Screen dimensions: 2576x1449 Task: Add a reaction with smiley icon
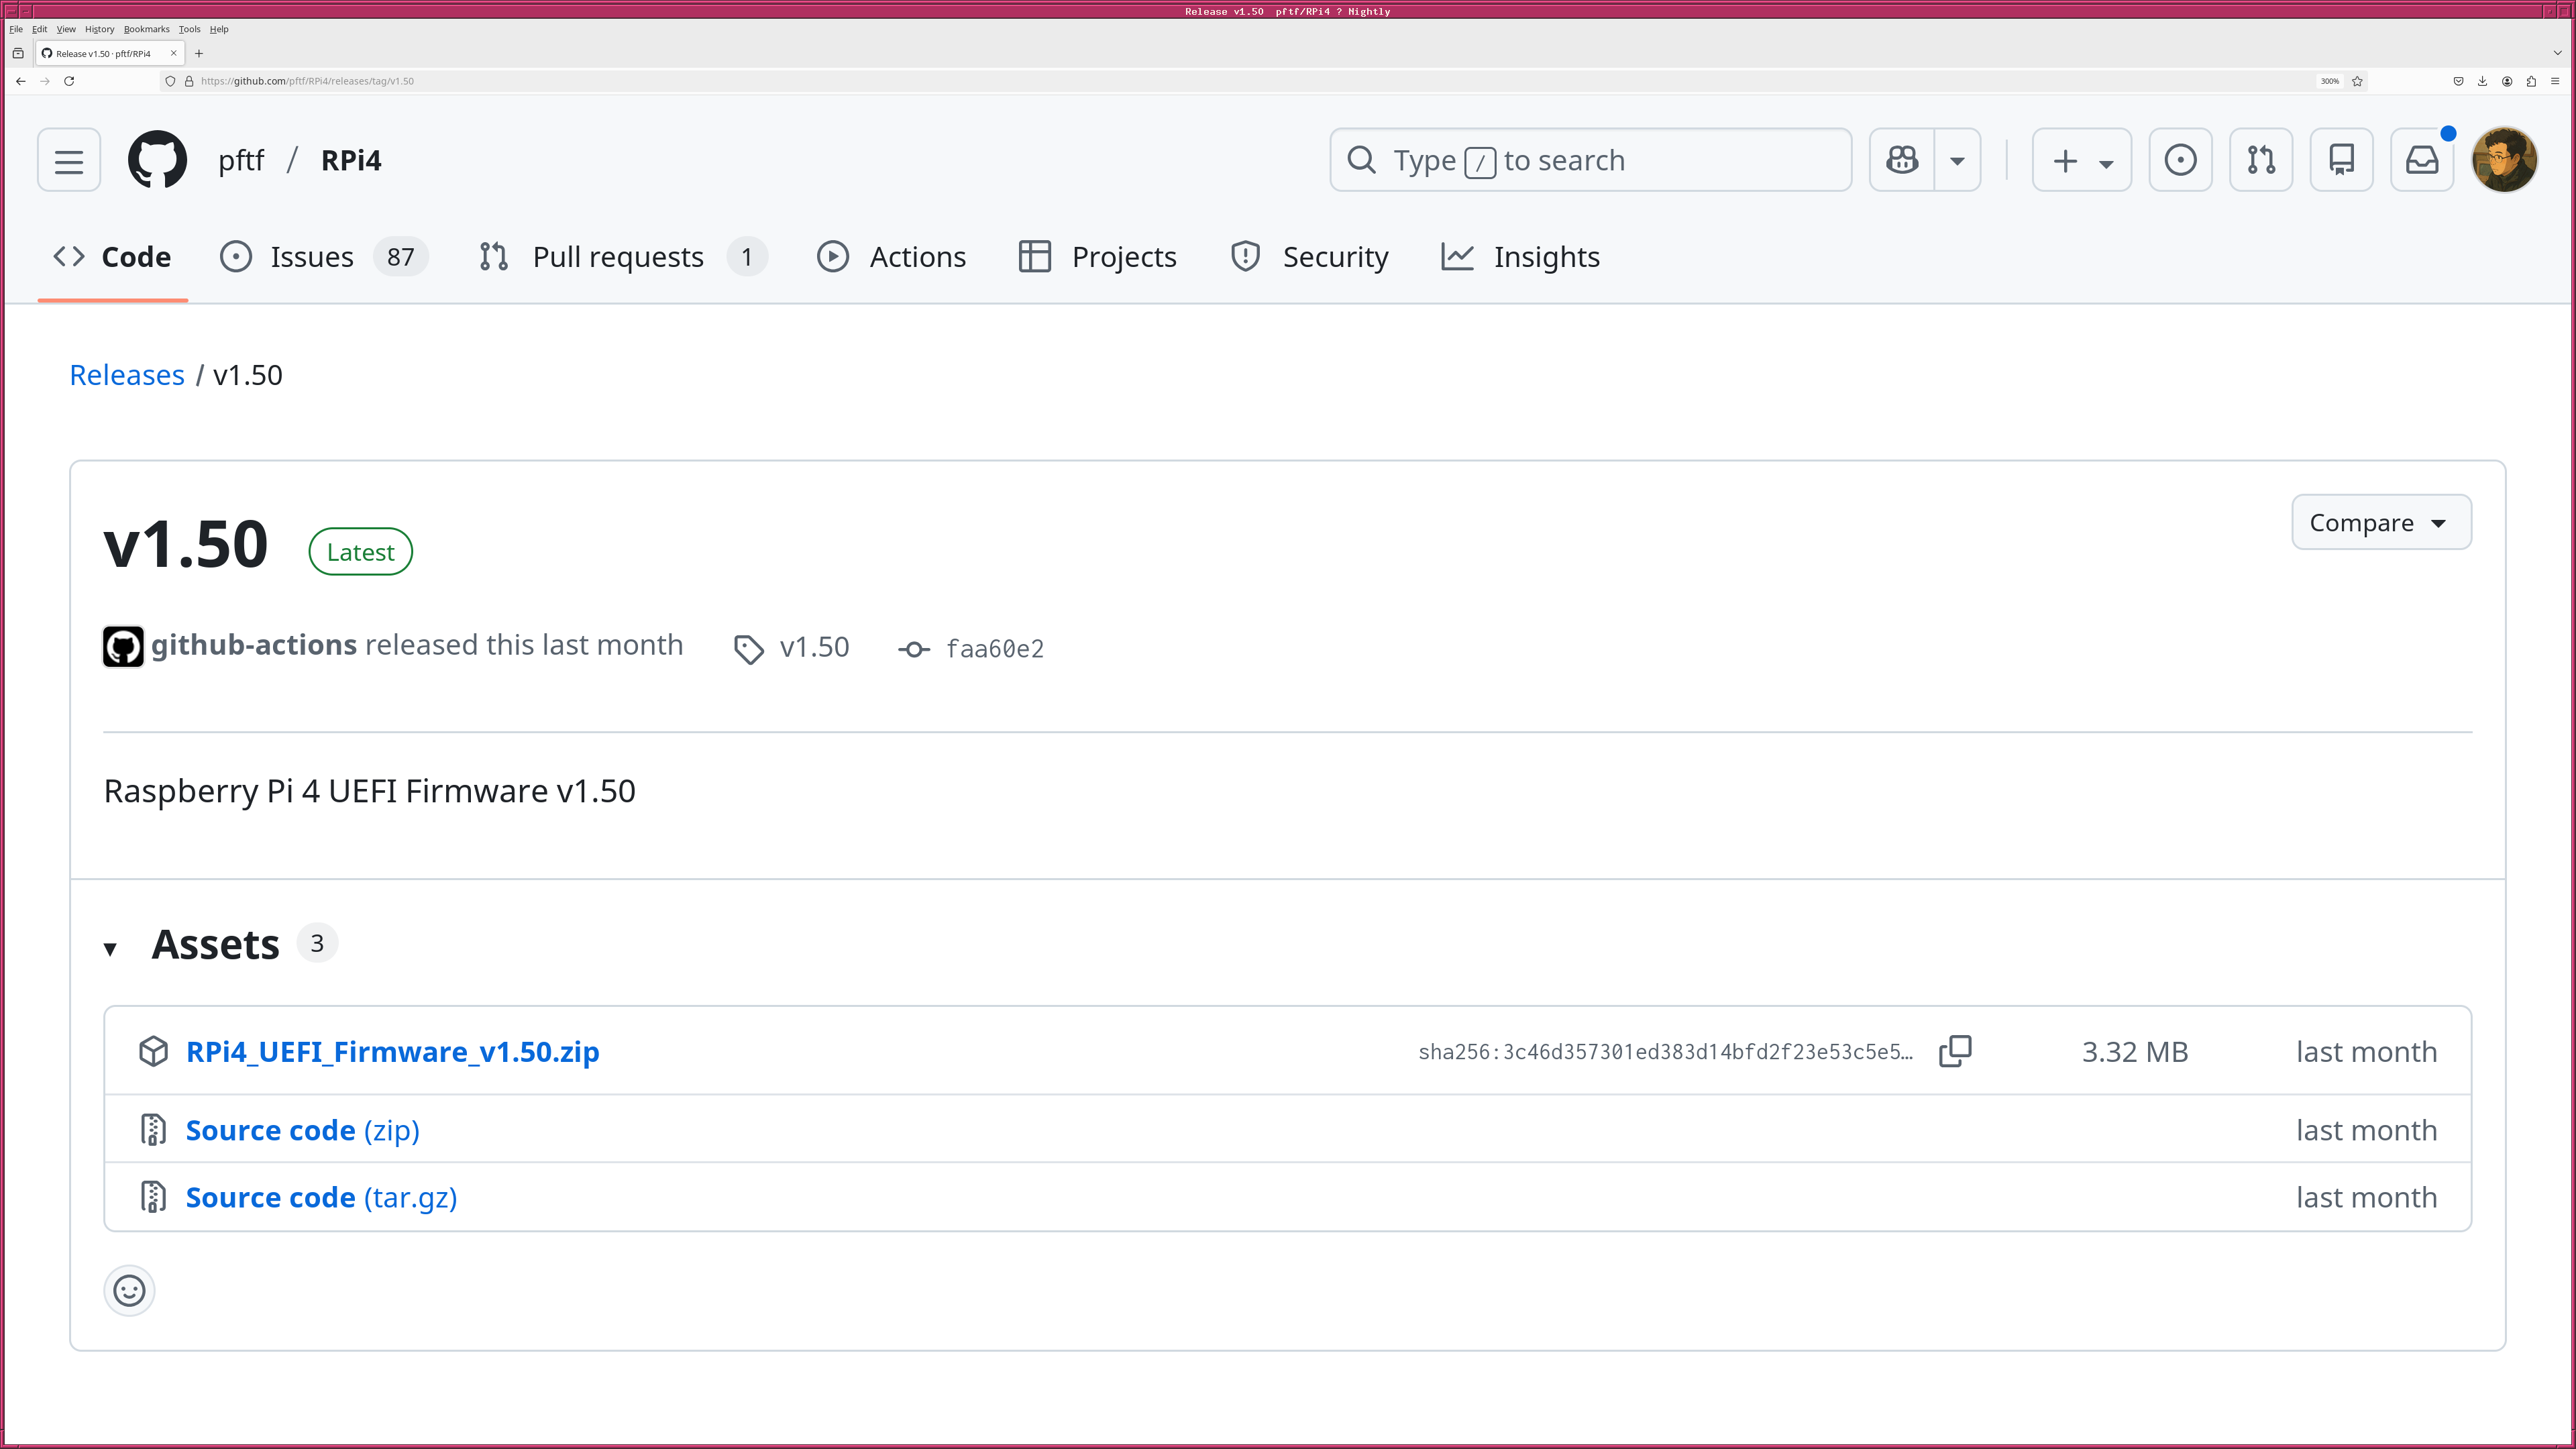[x=129, y=1290]
